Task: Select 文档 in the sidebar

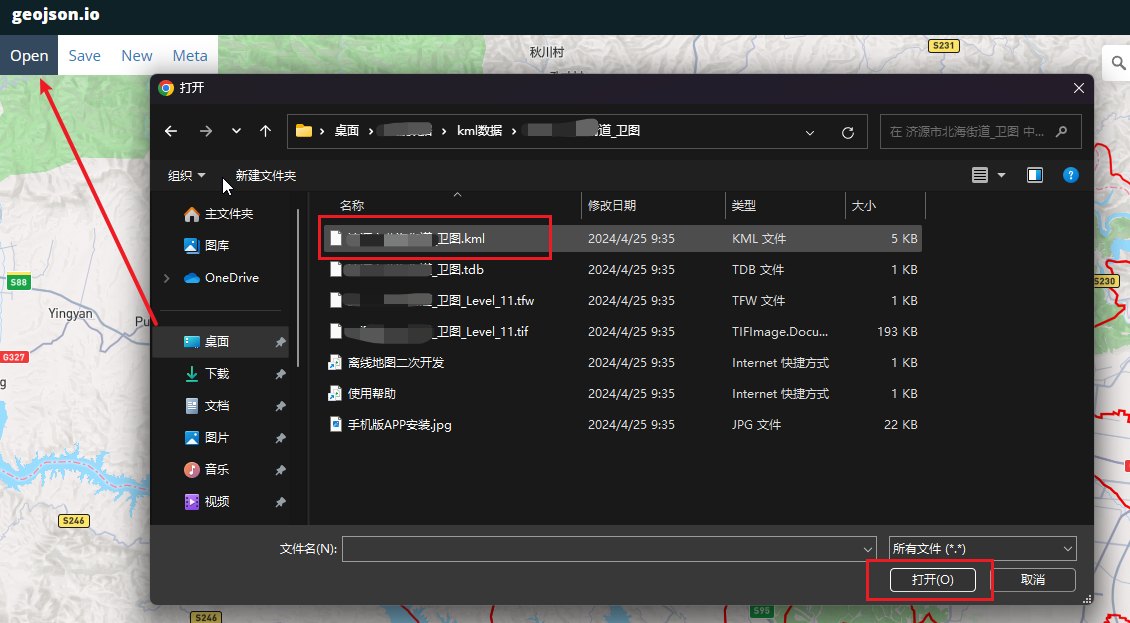Action: pyautogui.click(x=208, y=406)
